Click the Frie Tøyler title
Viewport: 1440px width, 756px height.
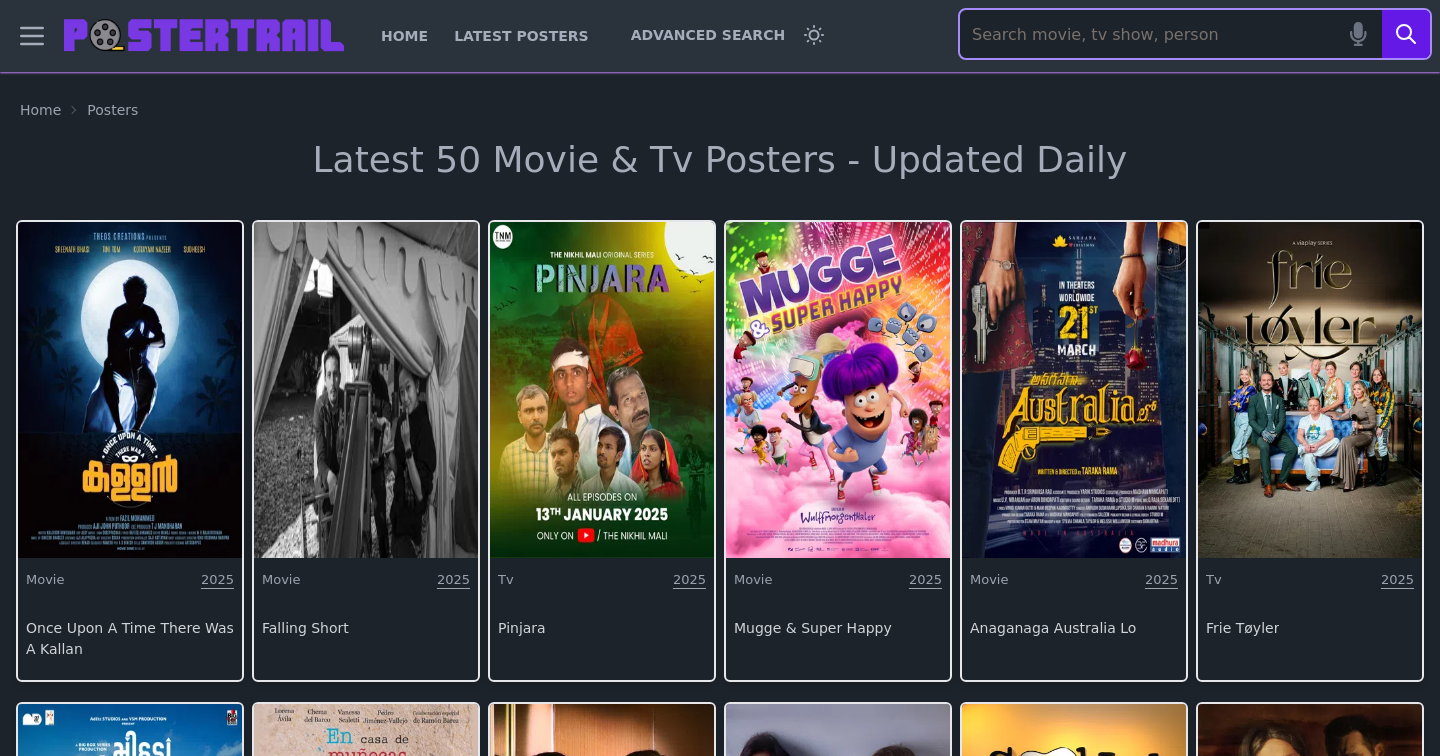coord(1242,628)
